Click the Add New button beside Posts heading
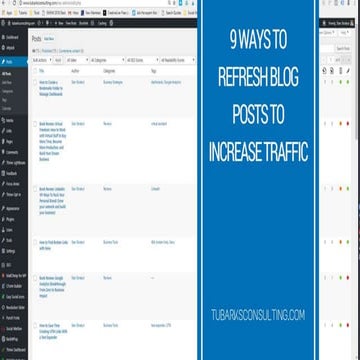Image resolution: width=360 pixels, height=360 pixels. tap(49, 39)
